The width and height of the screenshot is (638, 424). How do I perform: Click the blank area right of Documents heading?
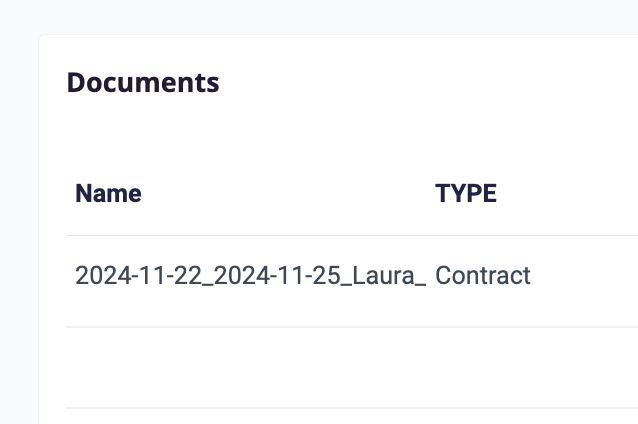point(427,83)
